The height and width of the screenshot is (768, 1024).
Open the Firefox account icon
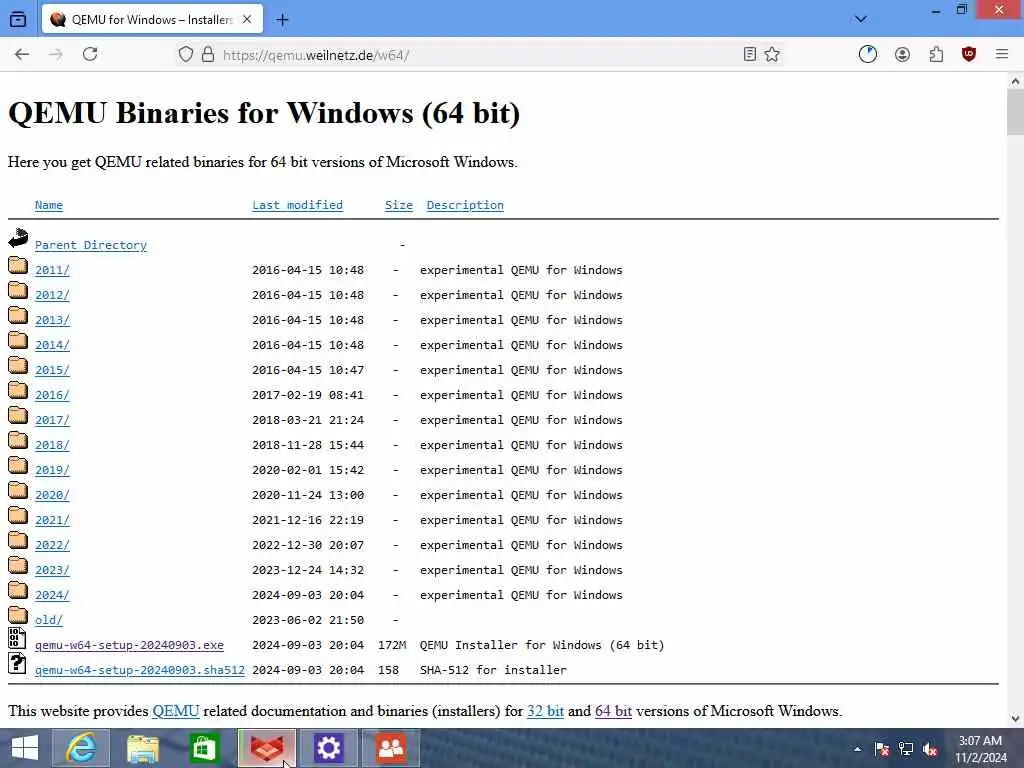pos(903,54)
